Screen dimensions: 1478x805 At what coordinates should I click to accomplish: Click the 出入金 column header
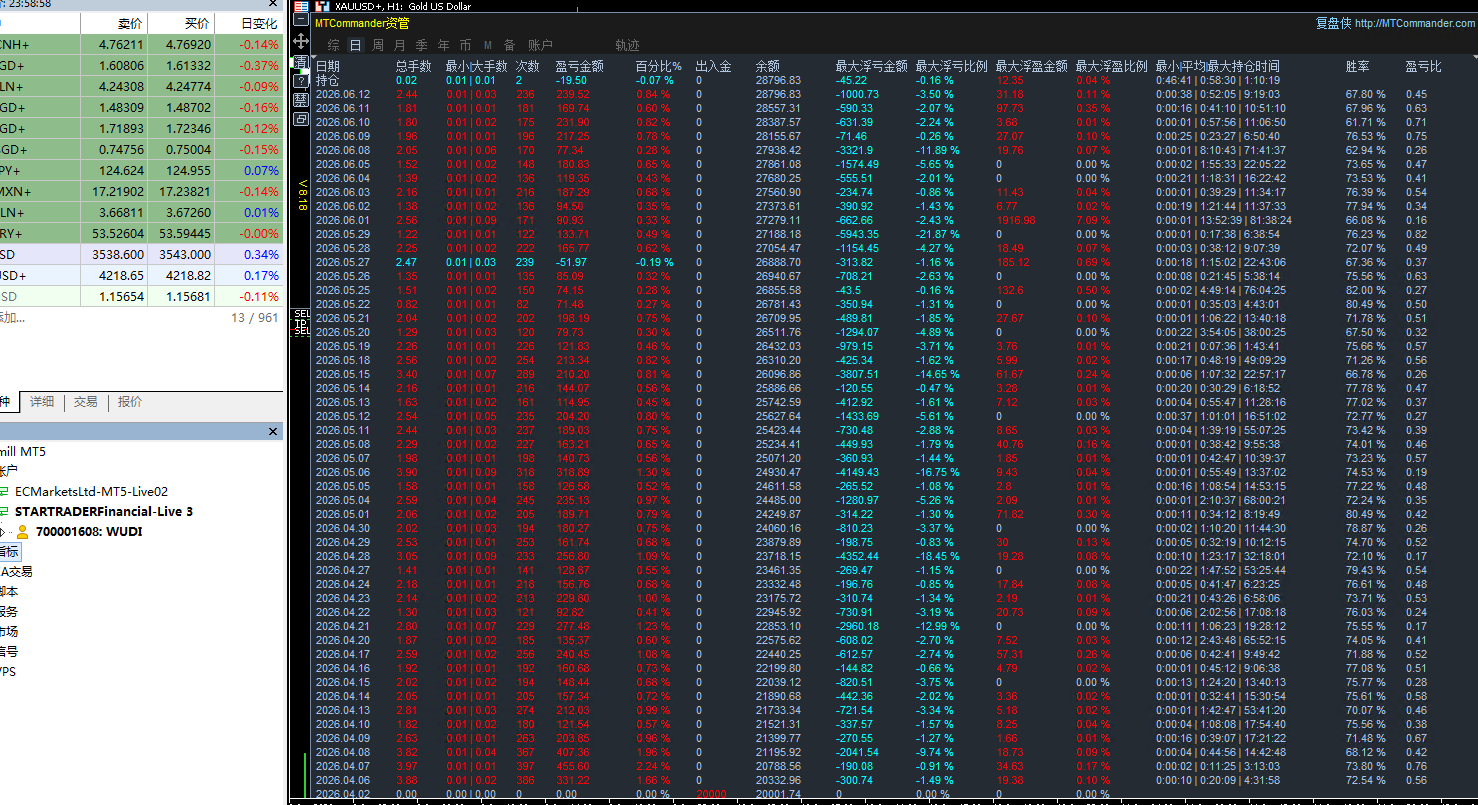(x=713, y=66)
